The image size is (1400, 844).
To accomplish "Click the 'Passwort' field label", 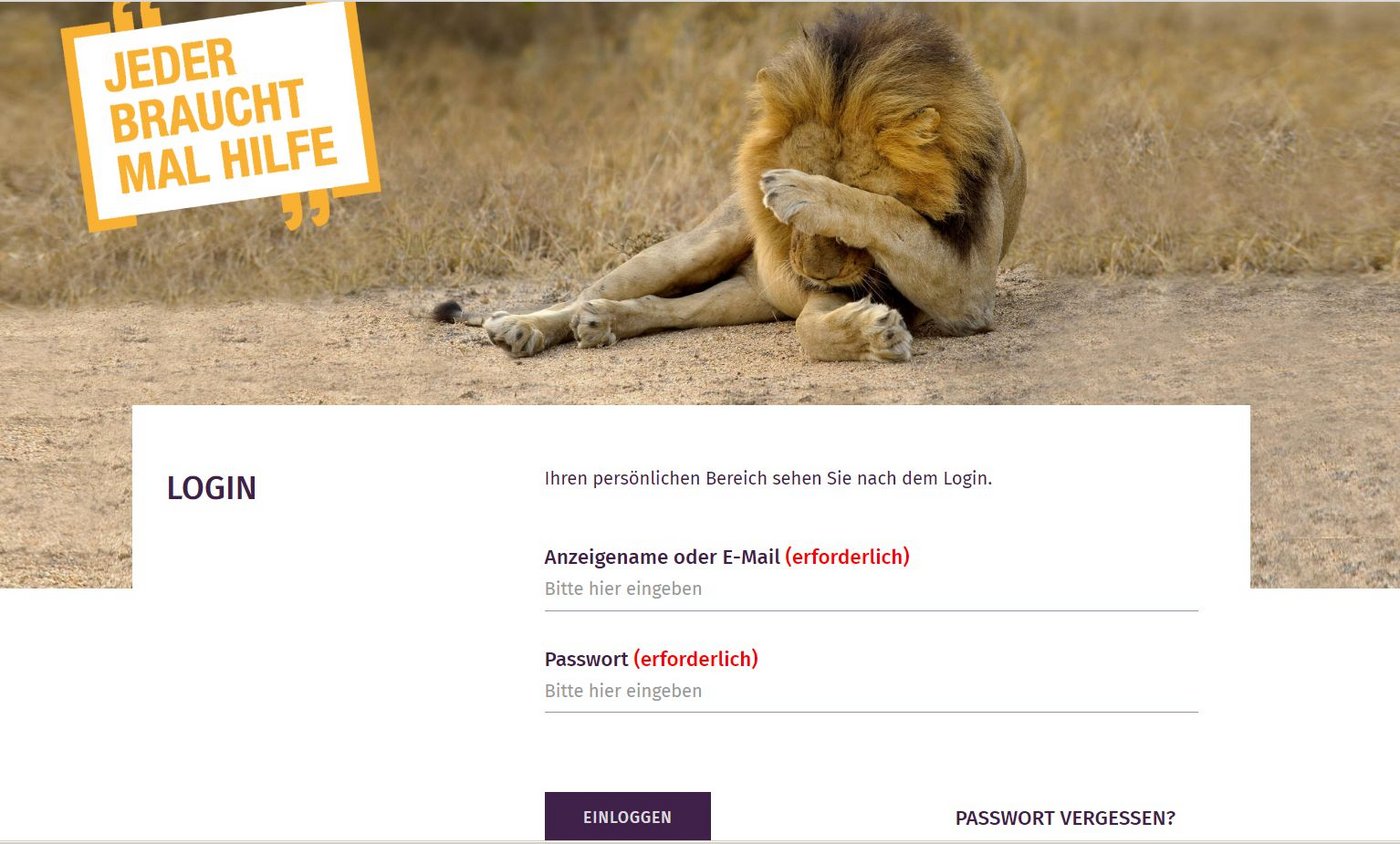I will click(x=586, y=659).
